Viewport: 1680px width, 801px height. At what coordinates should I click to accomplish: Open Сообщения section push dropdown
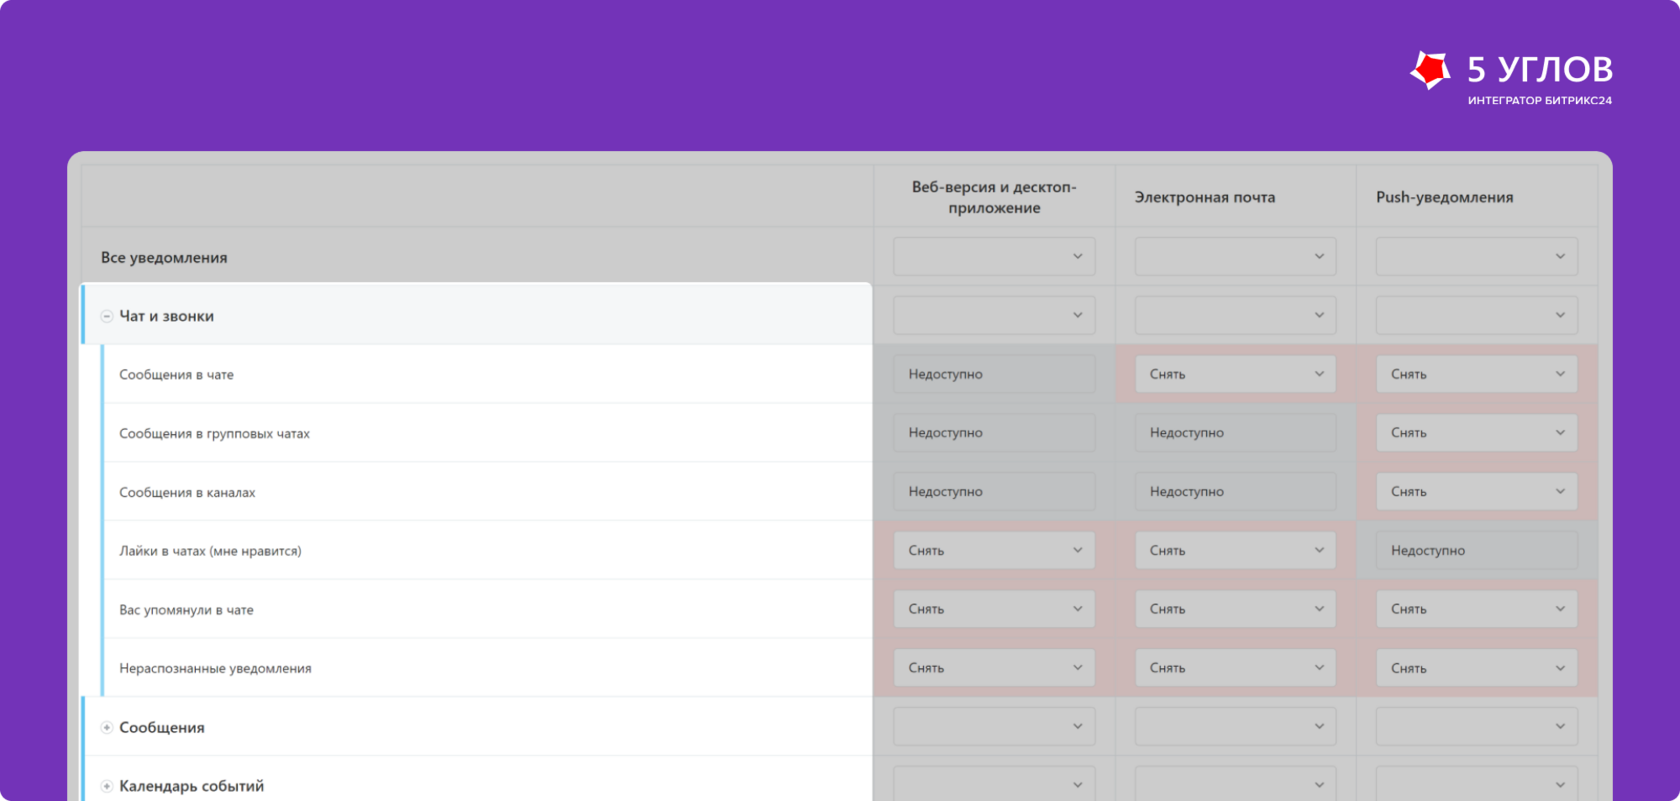click(x=1477, y=727)
